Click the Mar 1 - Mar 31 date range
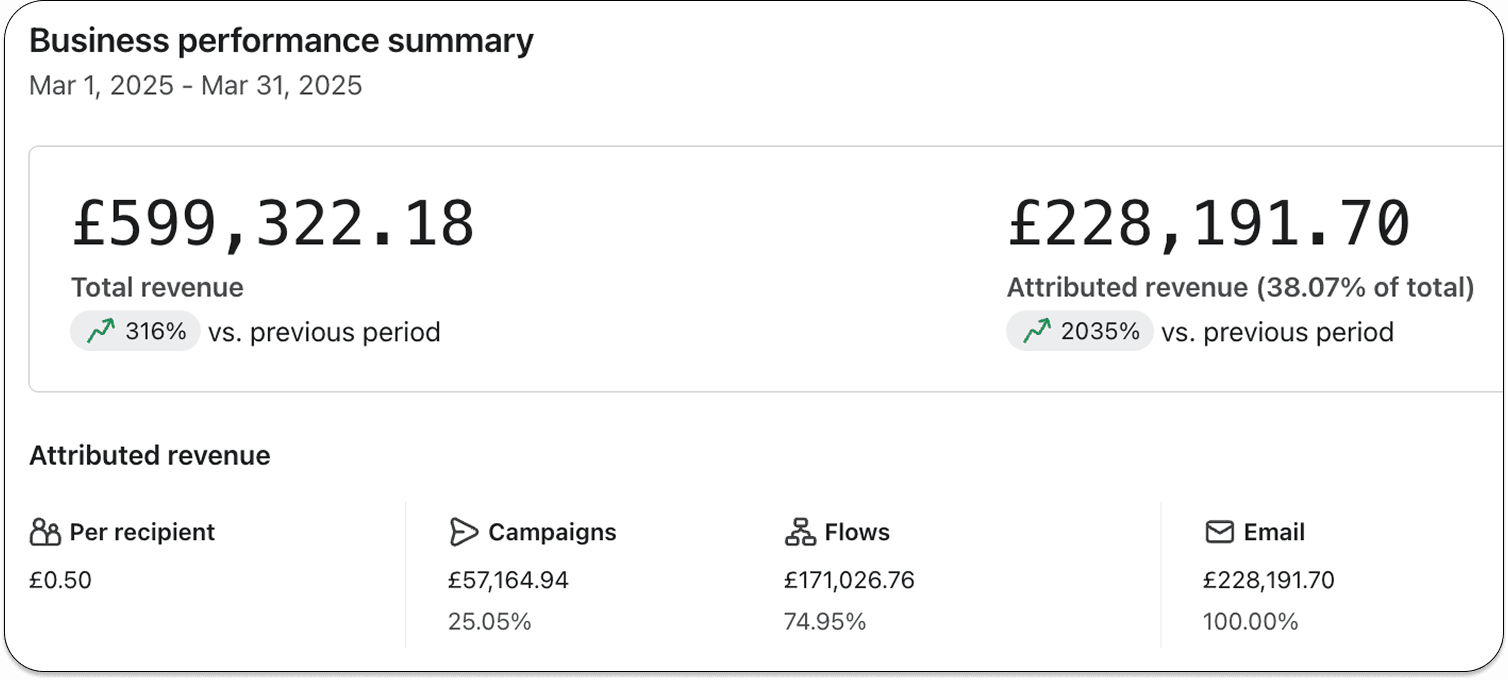1508x680 pixels. [x=196, y=85]
